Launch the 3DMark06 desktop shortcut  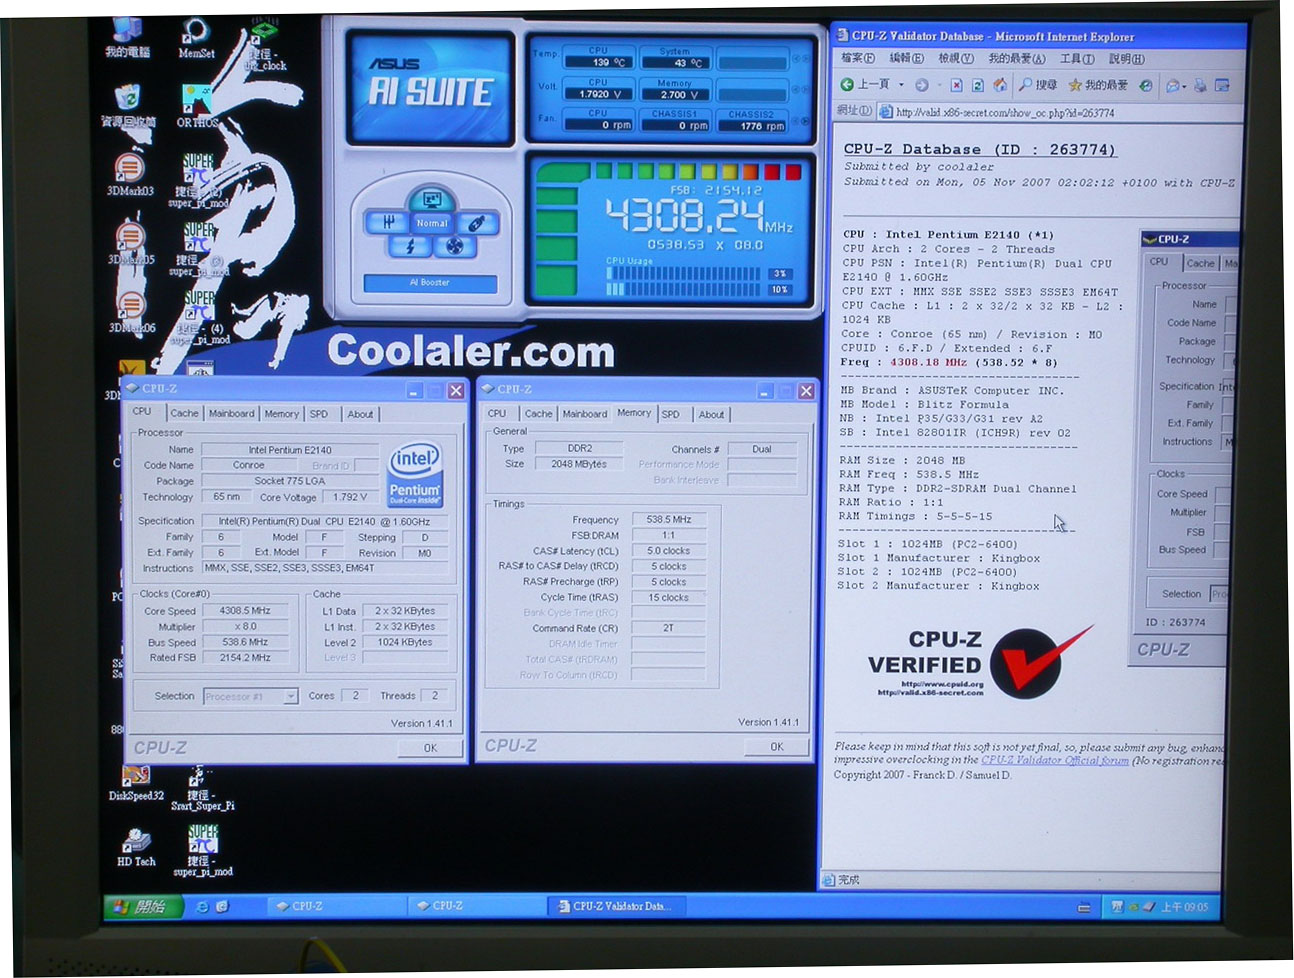(130, 311)
